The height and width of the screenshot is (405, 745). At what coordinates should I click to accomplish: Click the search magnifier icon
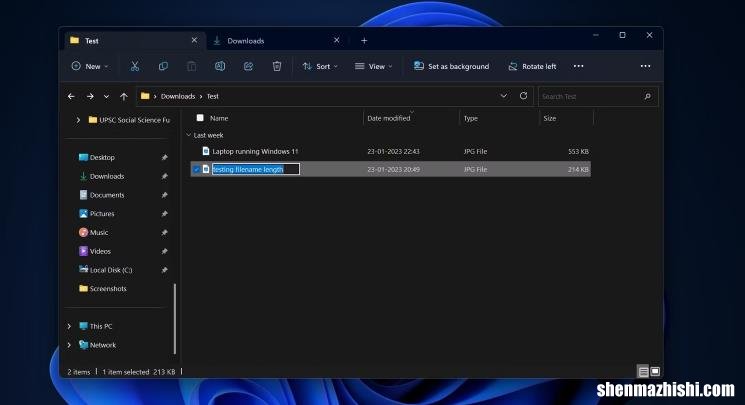648,96
